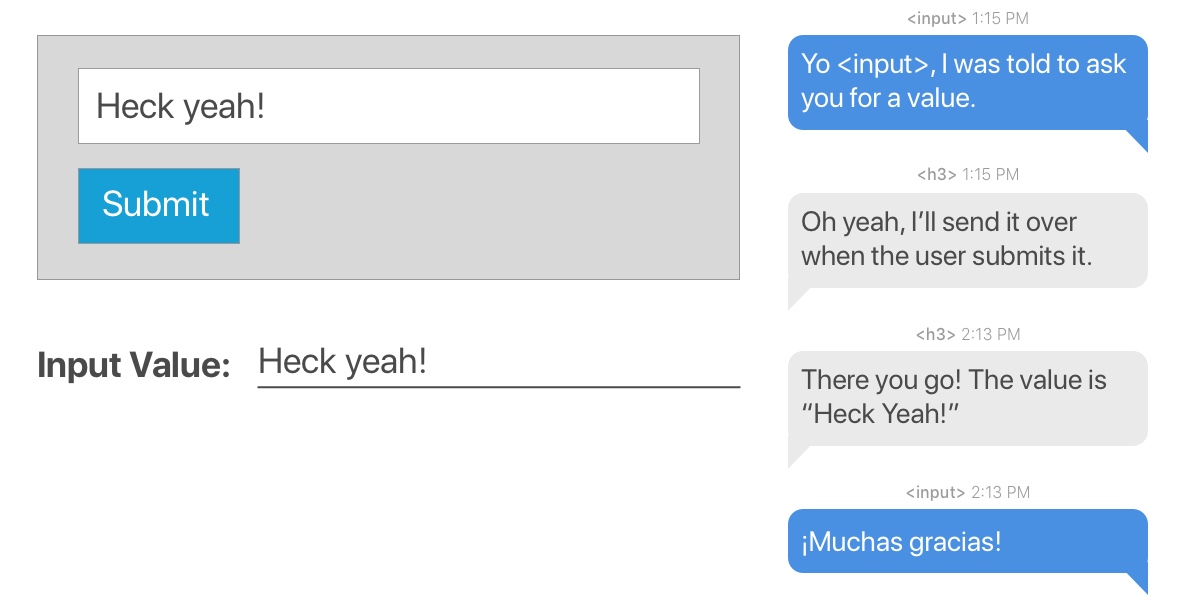1200x600 pixels.
Task: Click the gray tail below the "Heck Yeah!" reply
Action: point(797,456)
